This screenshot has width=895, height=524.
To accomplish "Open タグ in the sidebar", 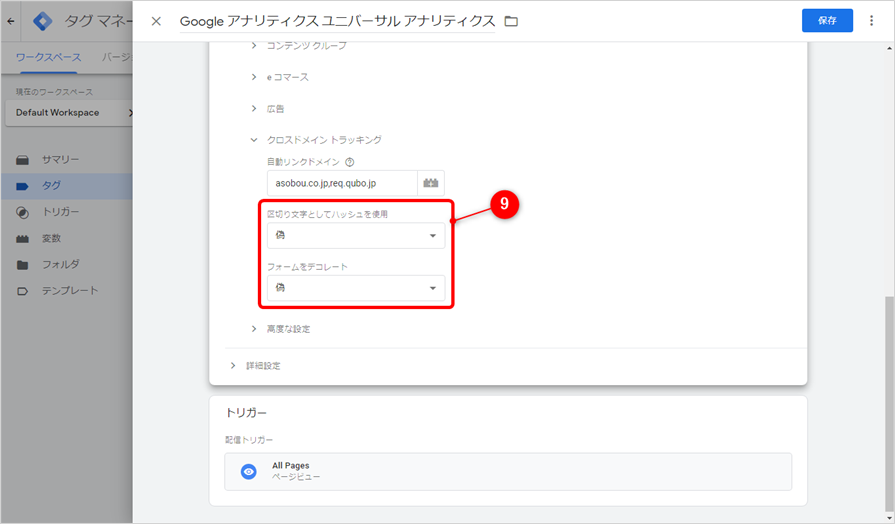I will tap(67, 186).
